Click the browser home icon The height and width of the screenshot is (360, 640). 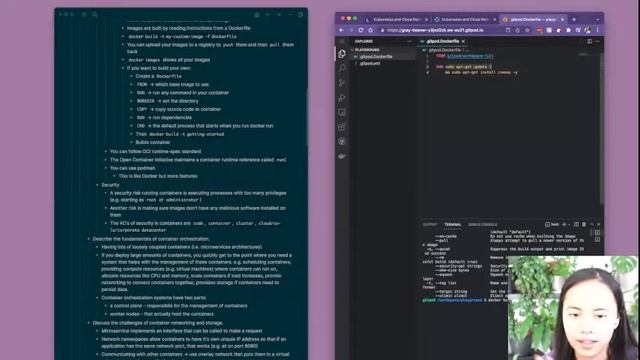coord(371,30)
